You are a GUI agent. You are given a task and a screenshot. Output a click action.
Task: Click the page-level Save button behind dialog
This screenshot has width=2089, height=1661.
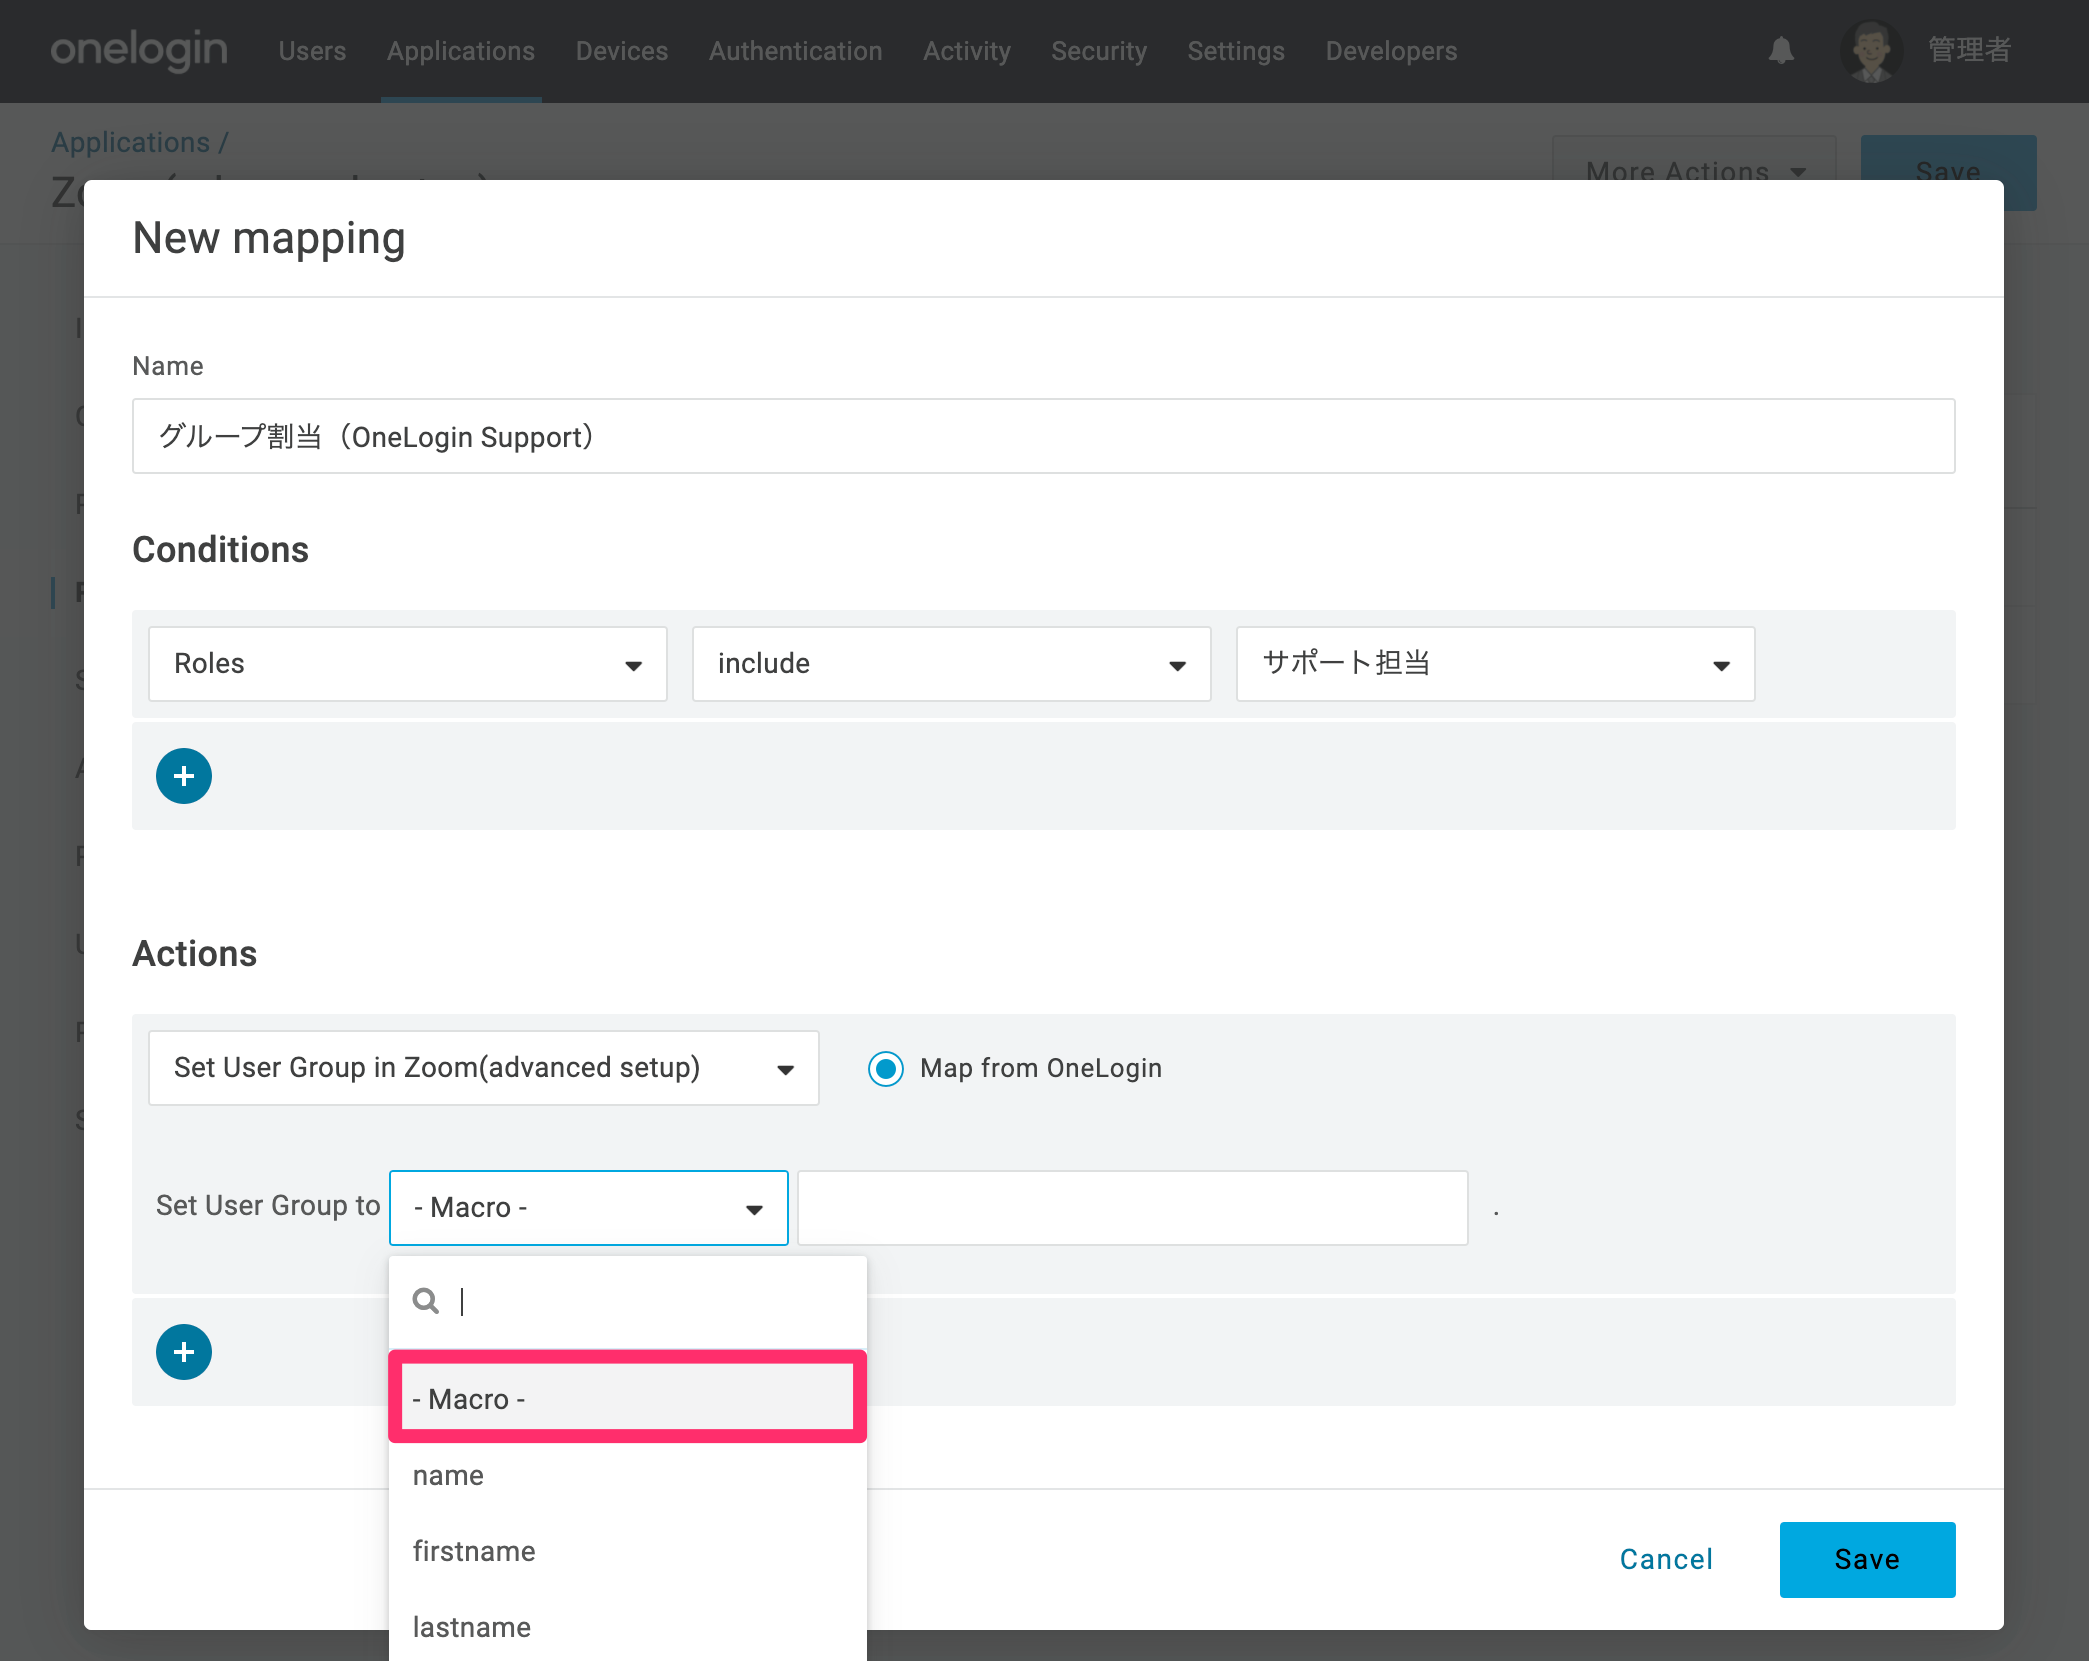(1948, 158)
